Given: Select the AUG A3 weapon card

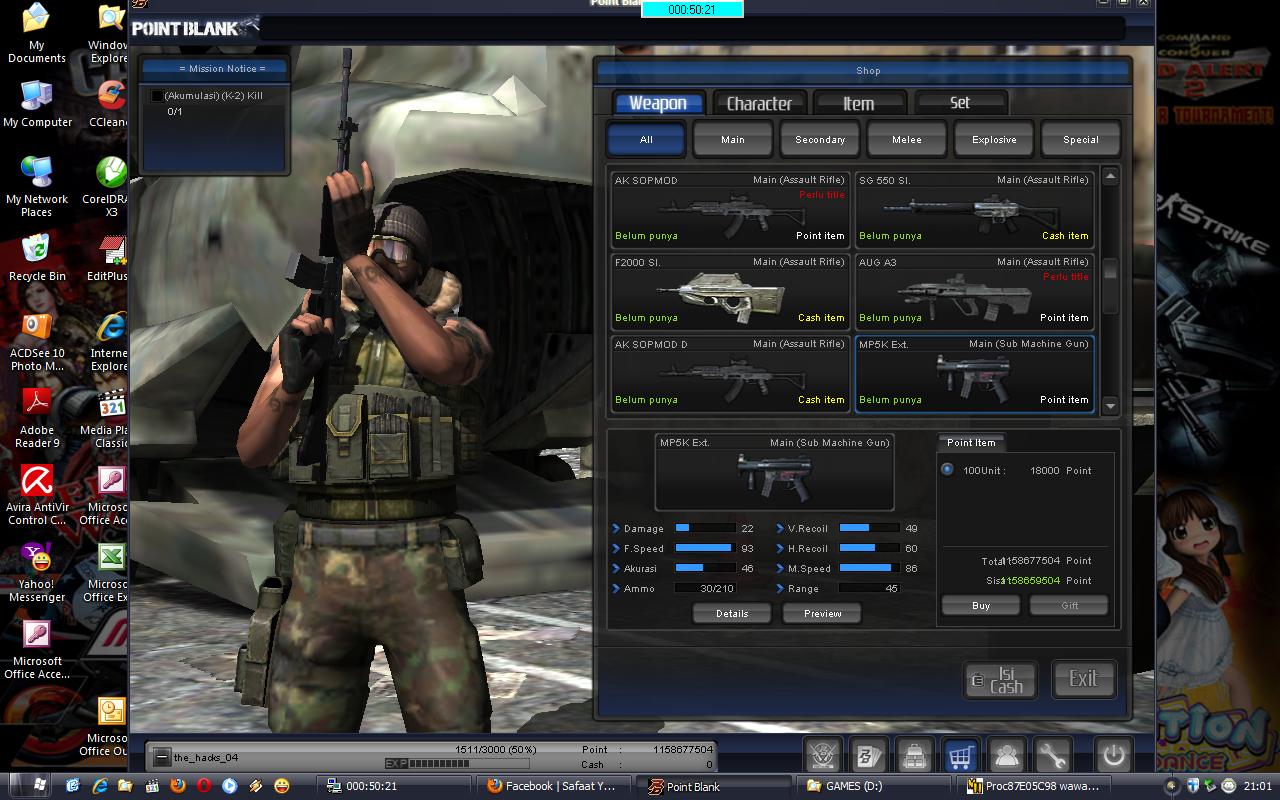Looking at the screenshot, I should (x=974, y=290).
